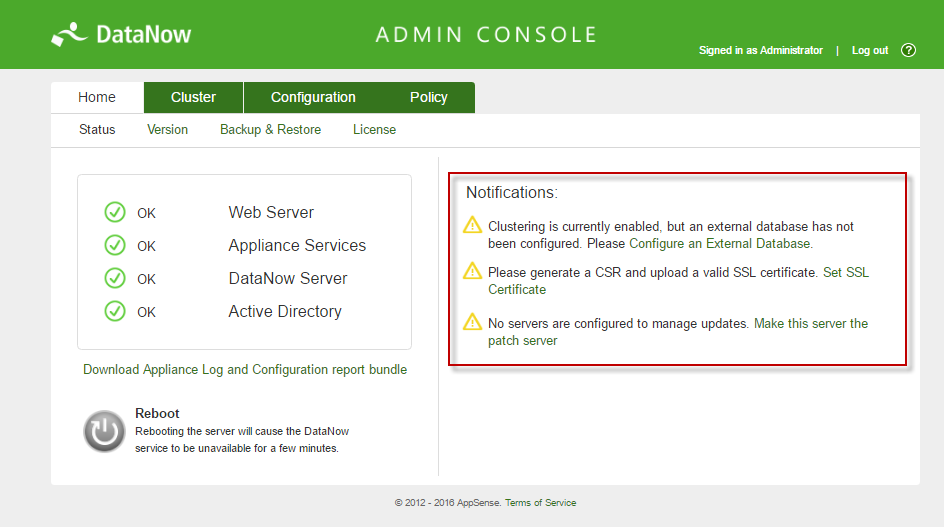Click the Reboot power icon
The image size is (944, 527).
point(104,431)
